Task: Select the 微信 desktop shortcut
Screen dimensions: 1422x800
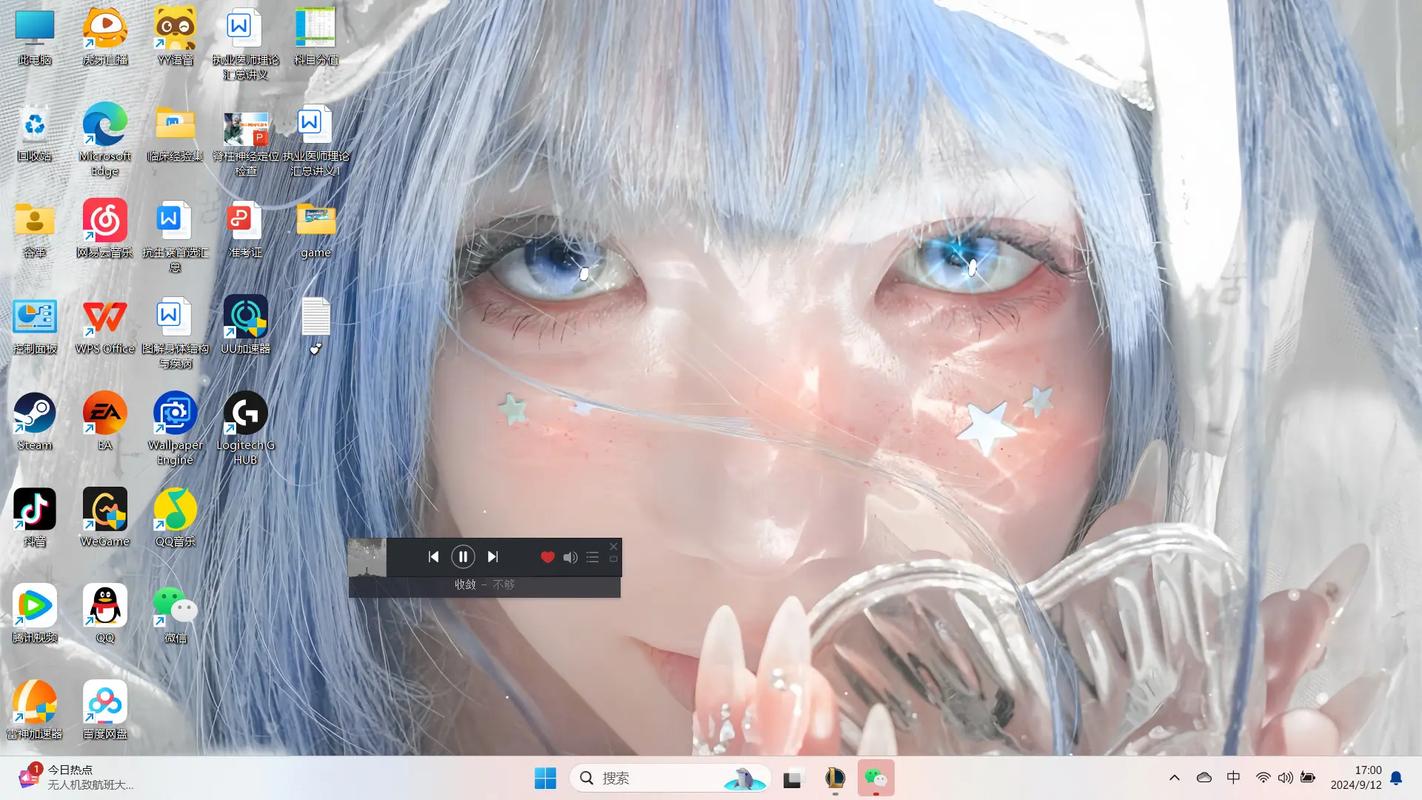Action: 175,613
